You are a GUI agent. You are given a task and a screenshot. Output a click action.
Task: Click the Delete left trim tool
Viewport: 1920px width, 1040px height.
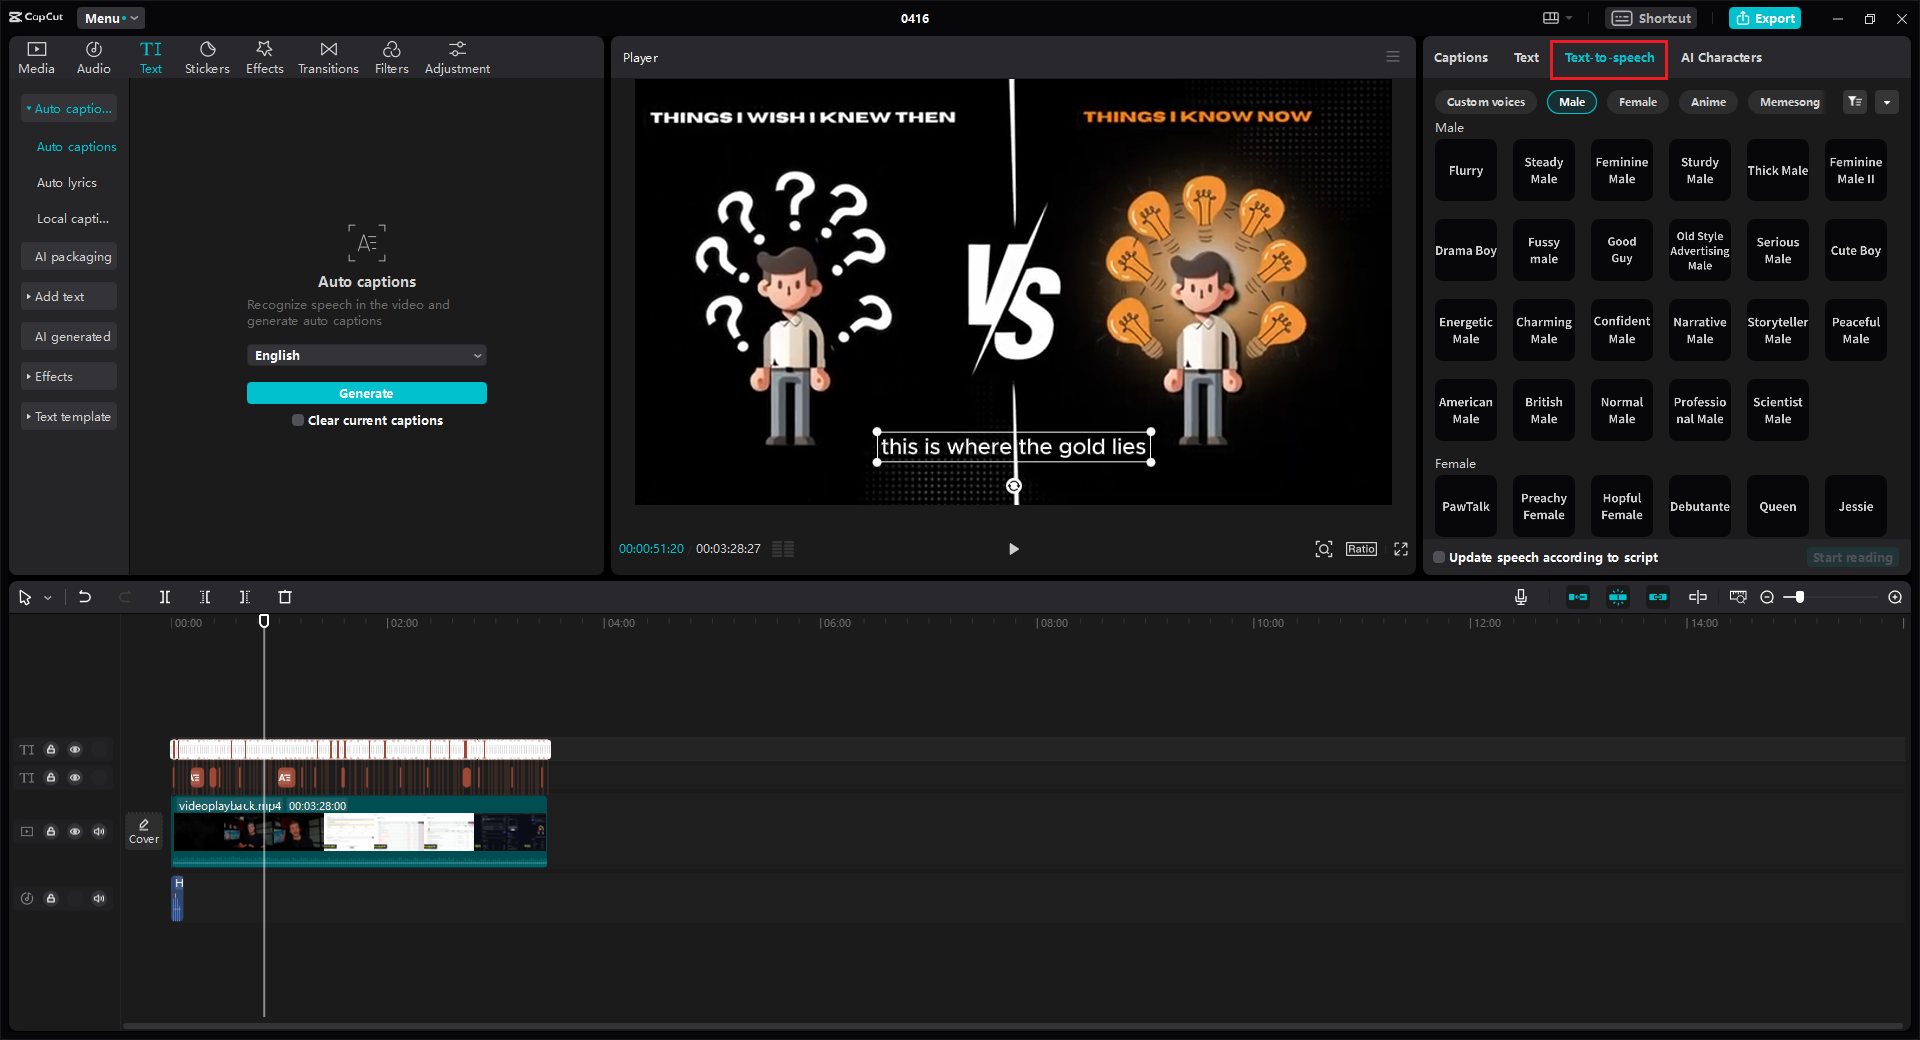(205, 597)
